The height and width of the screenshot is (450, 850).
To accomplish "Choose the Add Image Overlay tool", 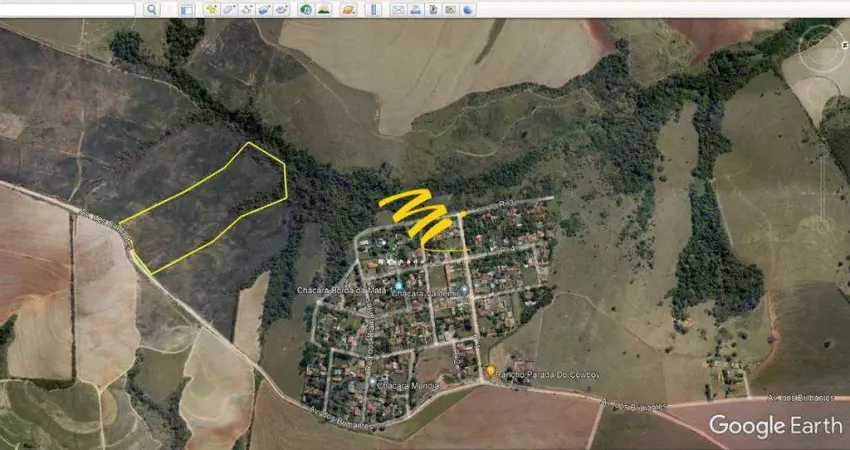I will (x=264, y=9).
